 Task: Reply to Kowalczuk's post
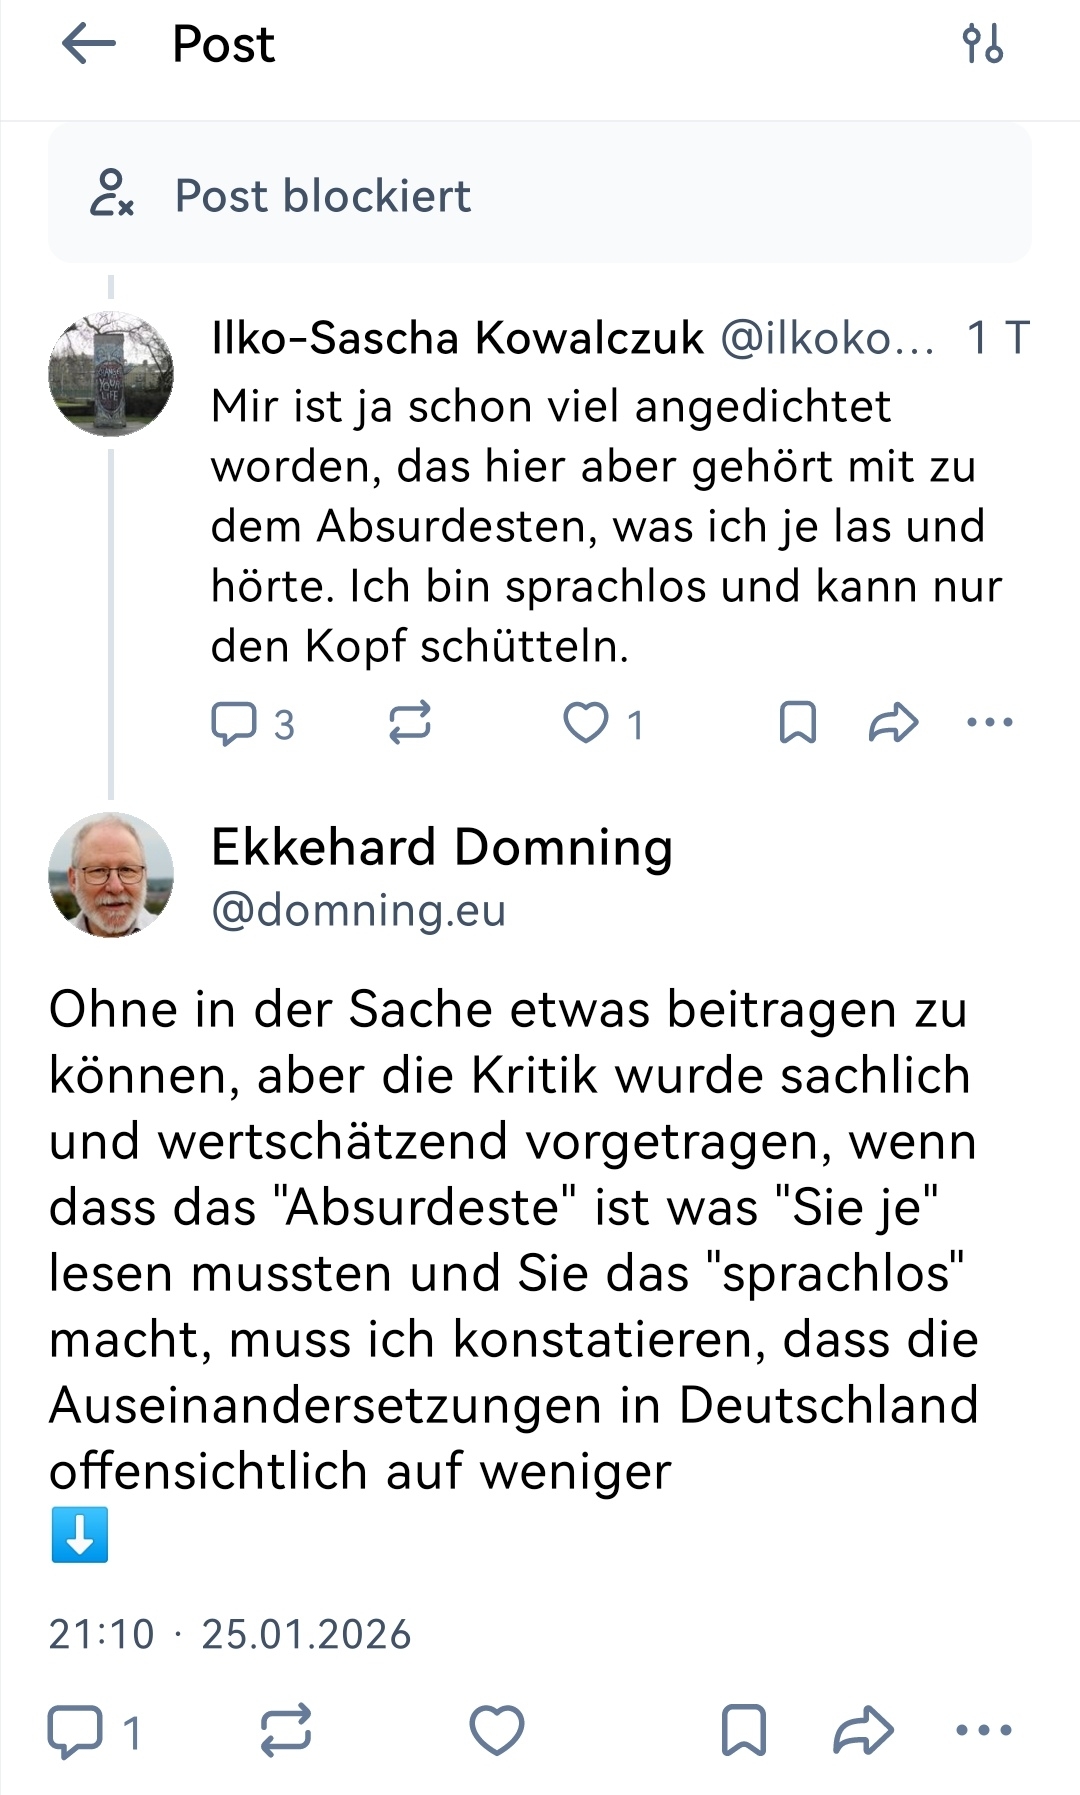pos(234,723)
